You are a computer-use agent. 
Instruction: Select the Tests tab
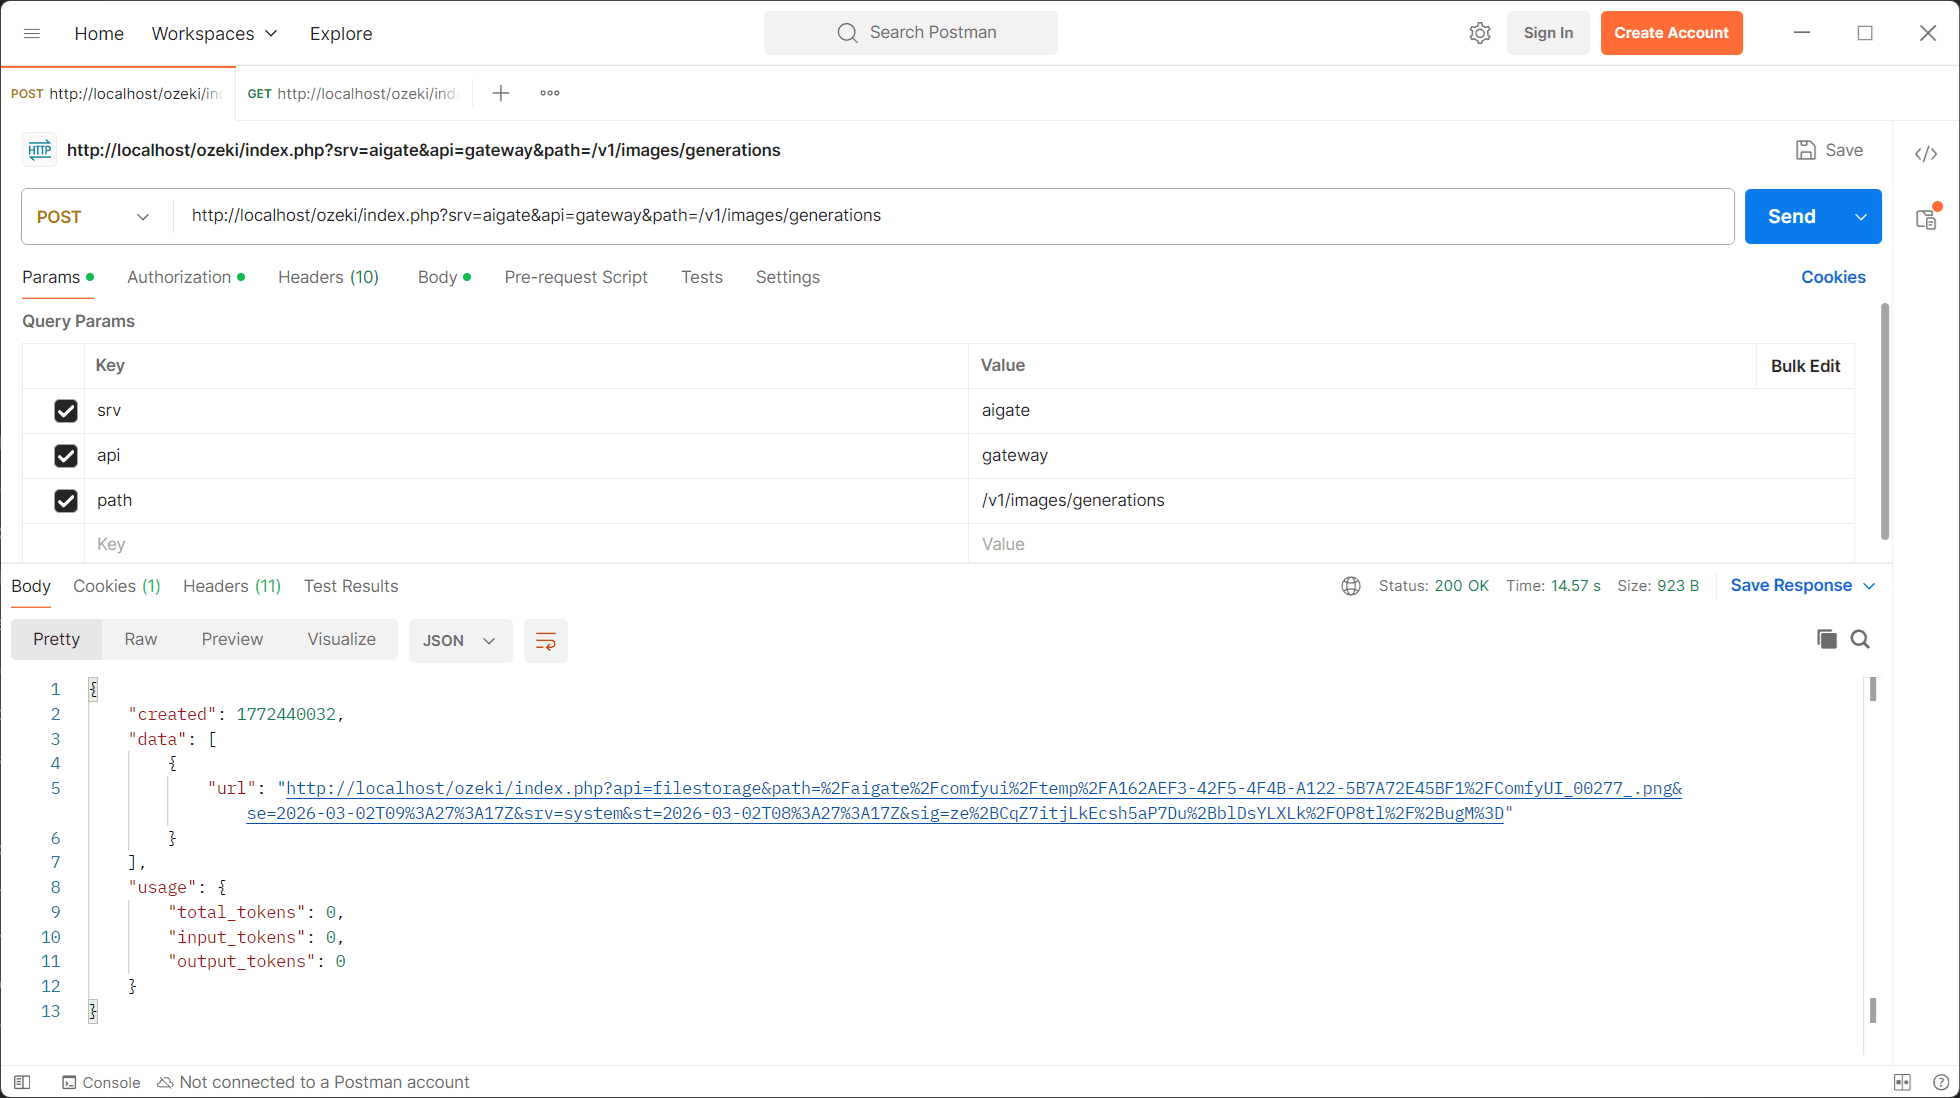pyautogui.click(x=702, y=278)
